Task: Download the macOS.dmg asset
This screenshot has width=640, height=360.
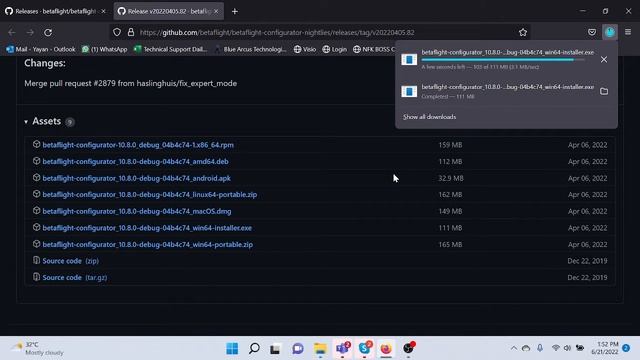Action: [x=137, y=211]
